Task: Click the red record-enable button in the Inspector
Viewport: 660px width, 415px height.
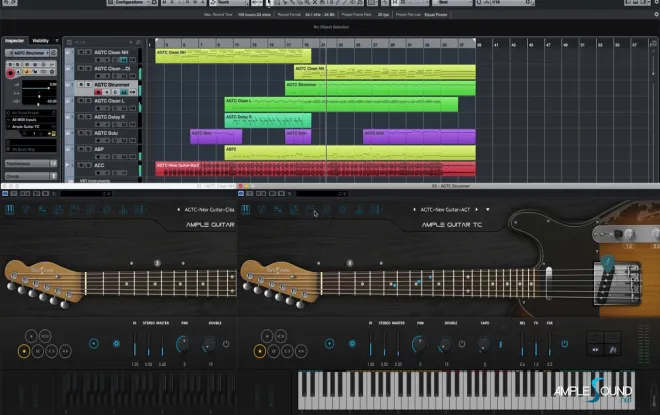Action: [x=10, y=73]
